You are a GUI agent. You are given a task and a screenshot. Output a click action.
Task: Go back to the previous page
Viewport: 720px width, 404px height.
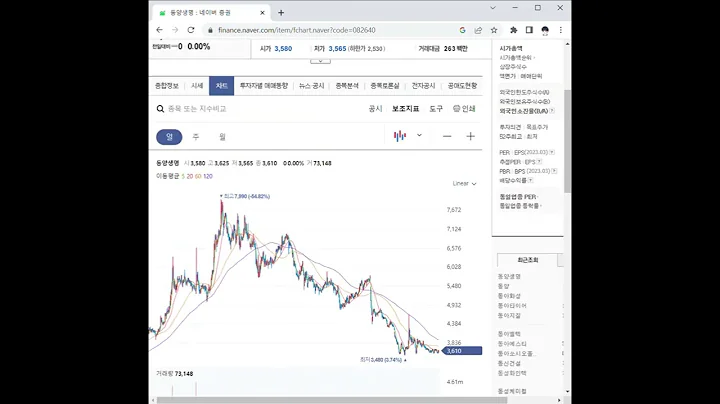click(159, 30)
